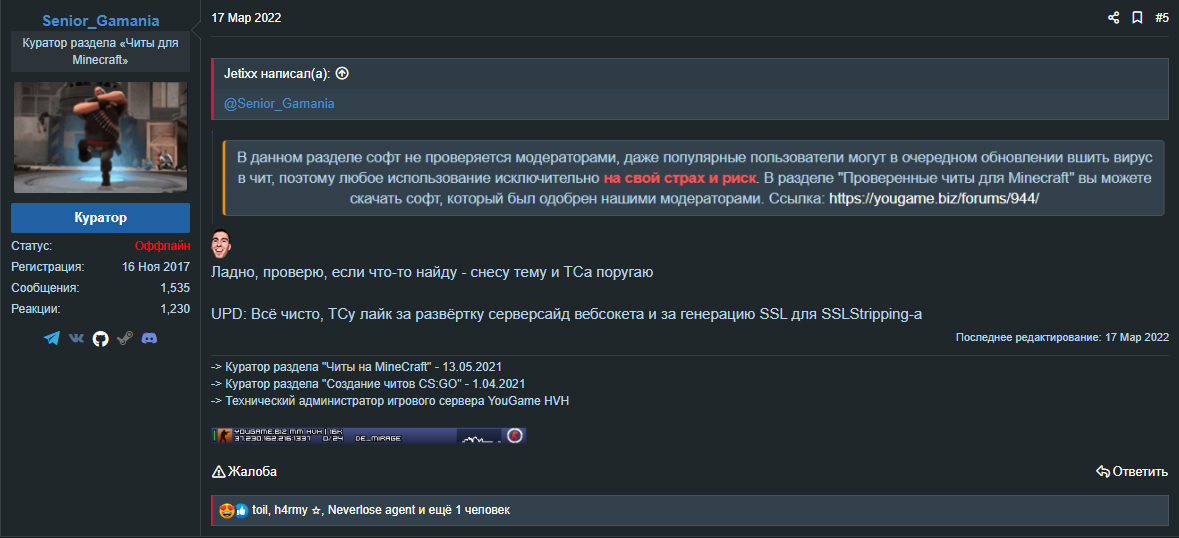The image size is (1179, 538).
Task: Open the user's Steam profile
Action: tap(124, 339)
